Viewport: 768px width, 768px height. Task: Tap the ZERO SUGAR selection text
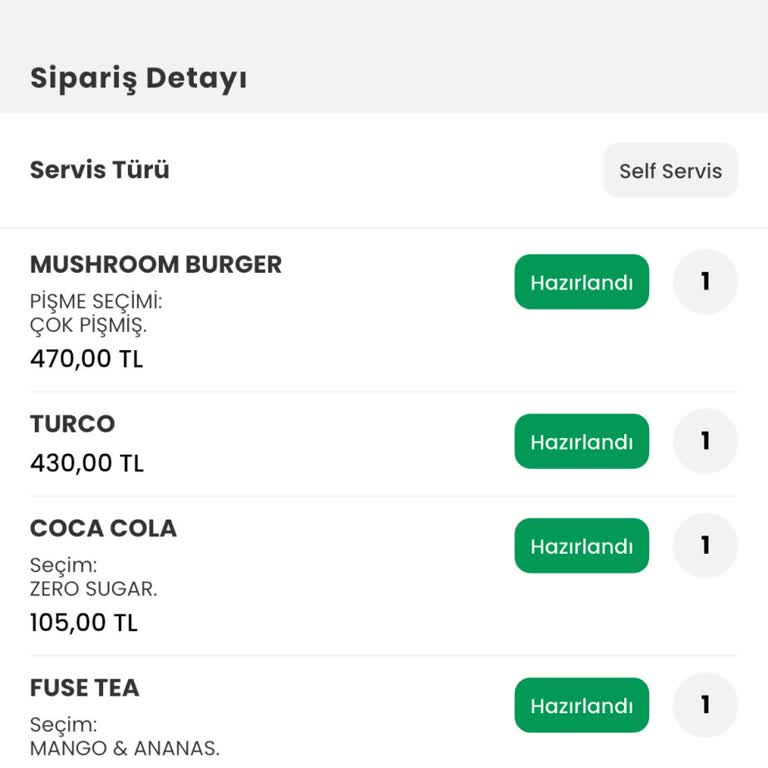(94, 589)
